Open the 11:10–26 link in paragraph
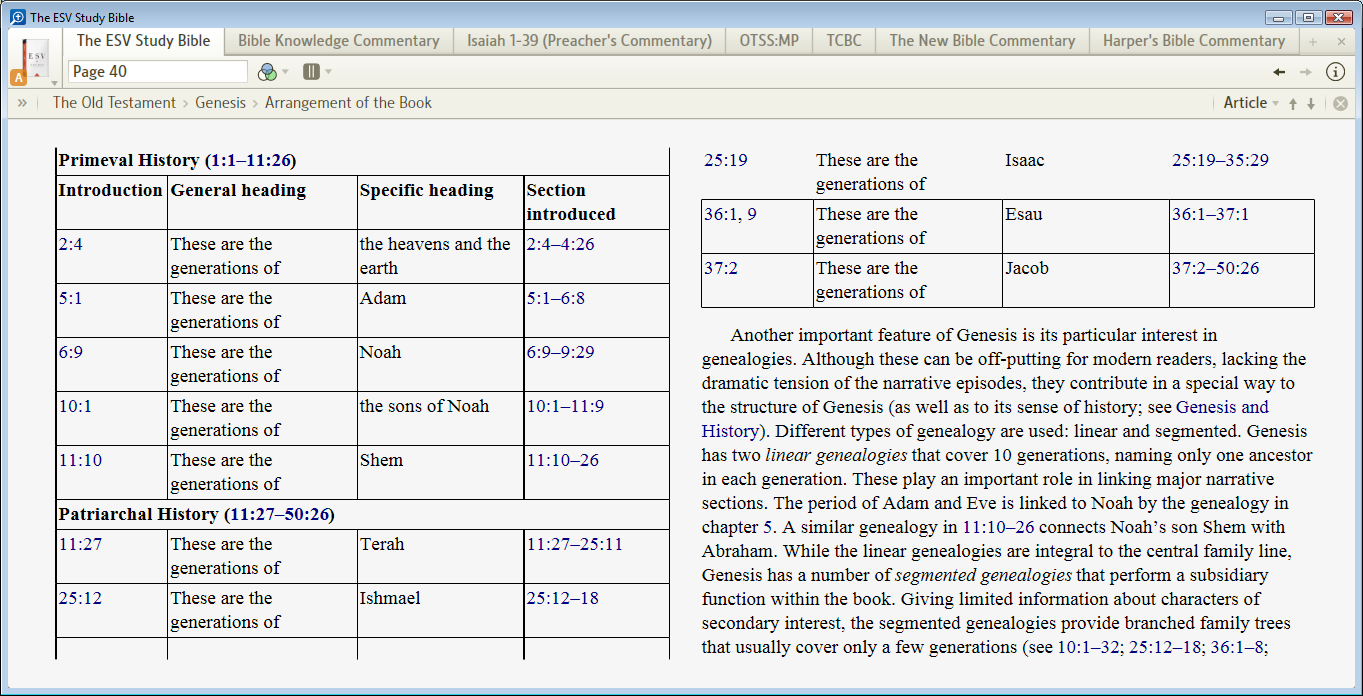The image size is (1363, 696). click(x=998, y=527)
